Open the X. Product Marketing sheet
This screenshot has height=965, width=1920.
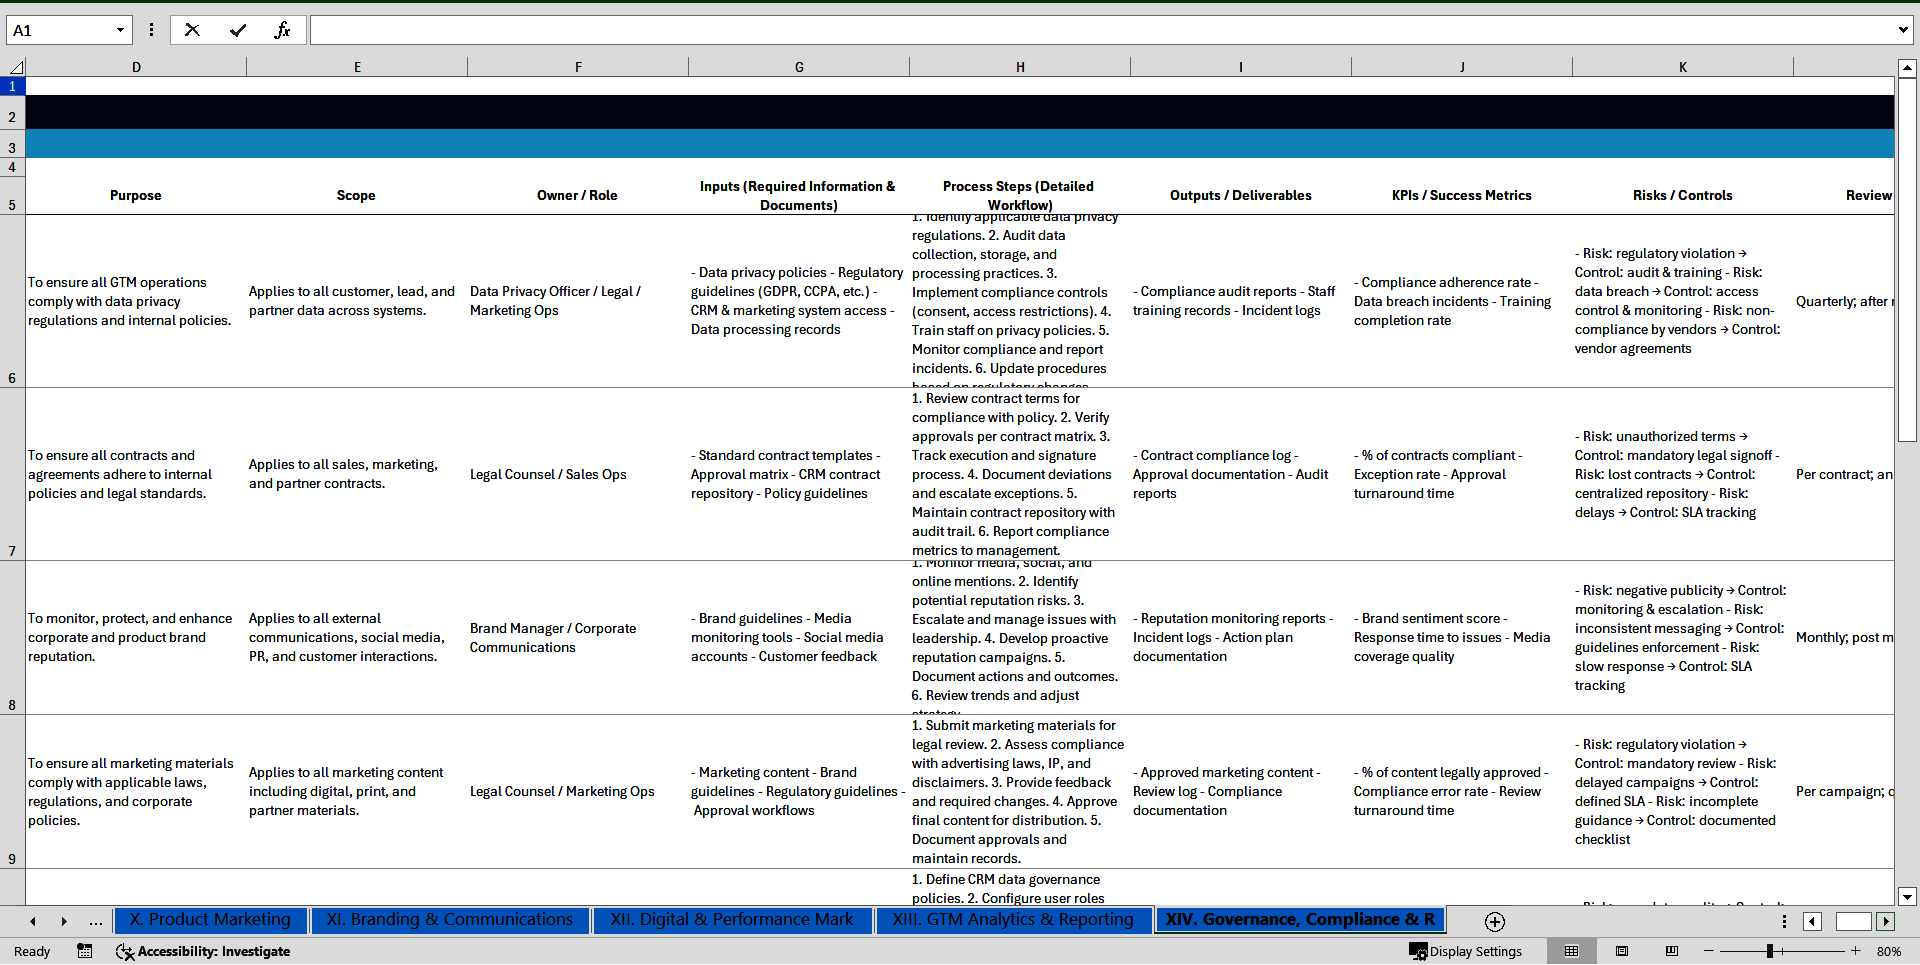(210, 920)
